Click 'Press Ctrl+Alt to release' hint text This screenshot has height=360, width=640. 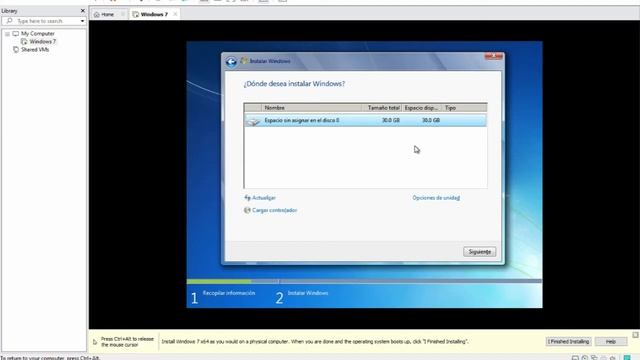(x=127, y=342)
